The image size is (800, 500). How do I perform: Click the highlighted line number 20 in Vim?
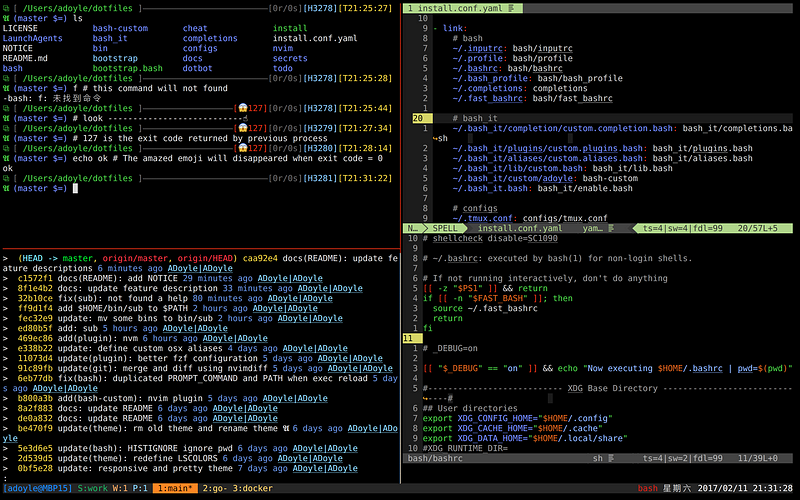coord(416,118)
